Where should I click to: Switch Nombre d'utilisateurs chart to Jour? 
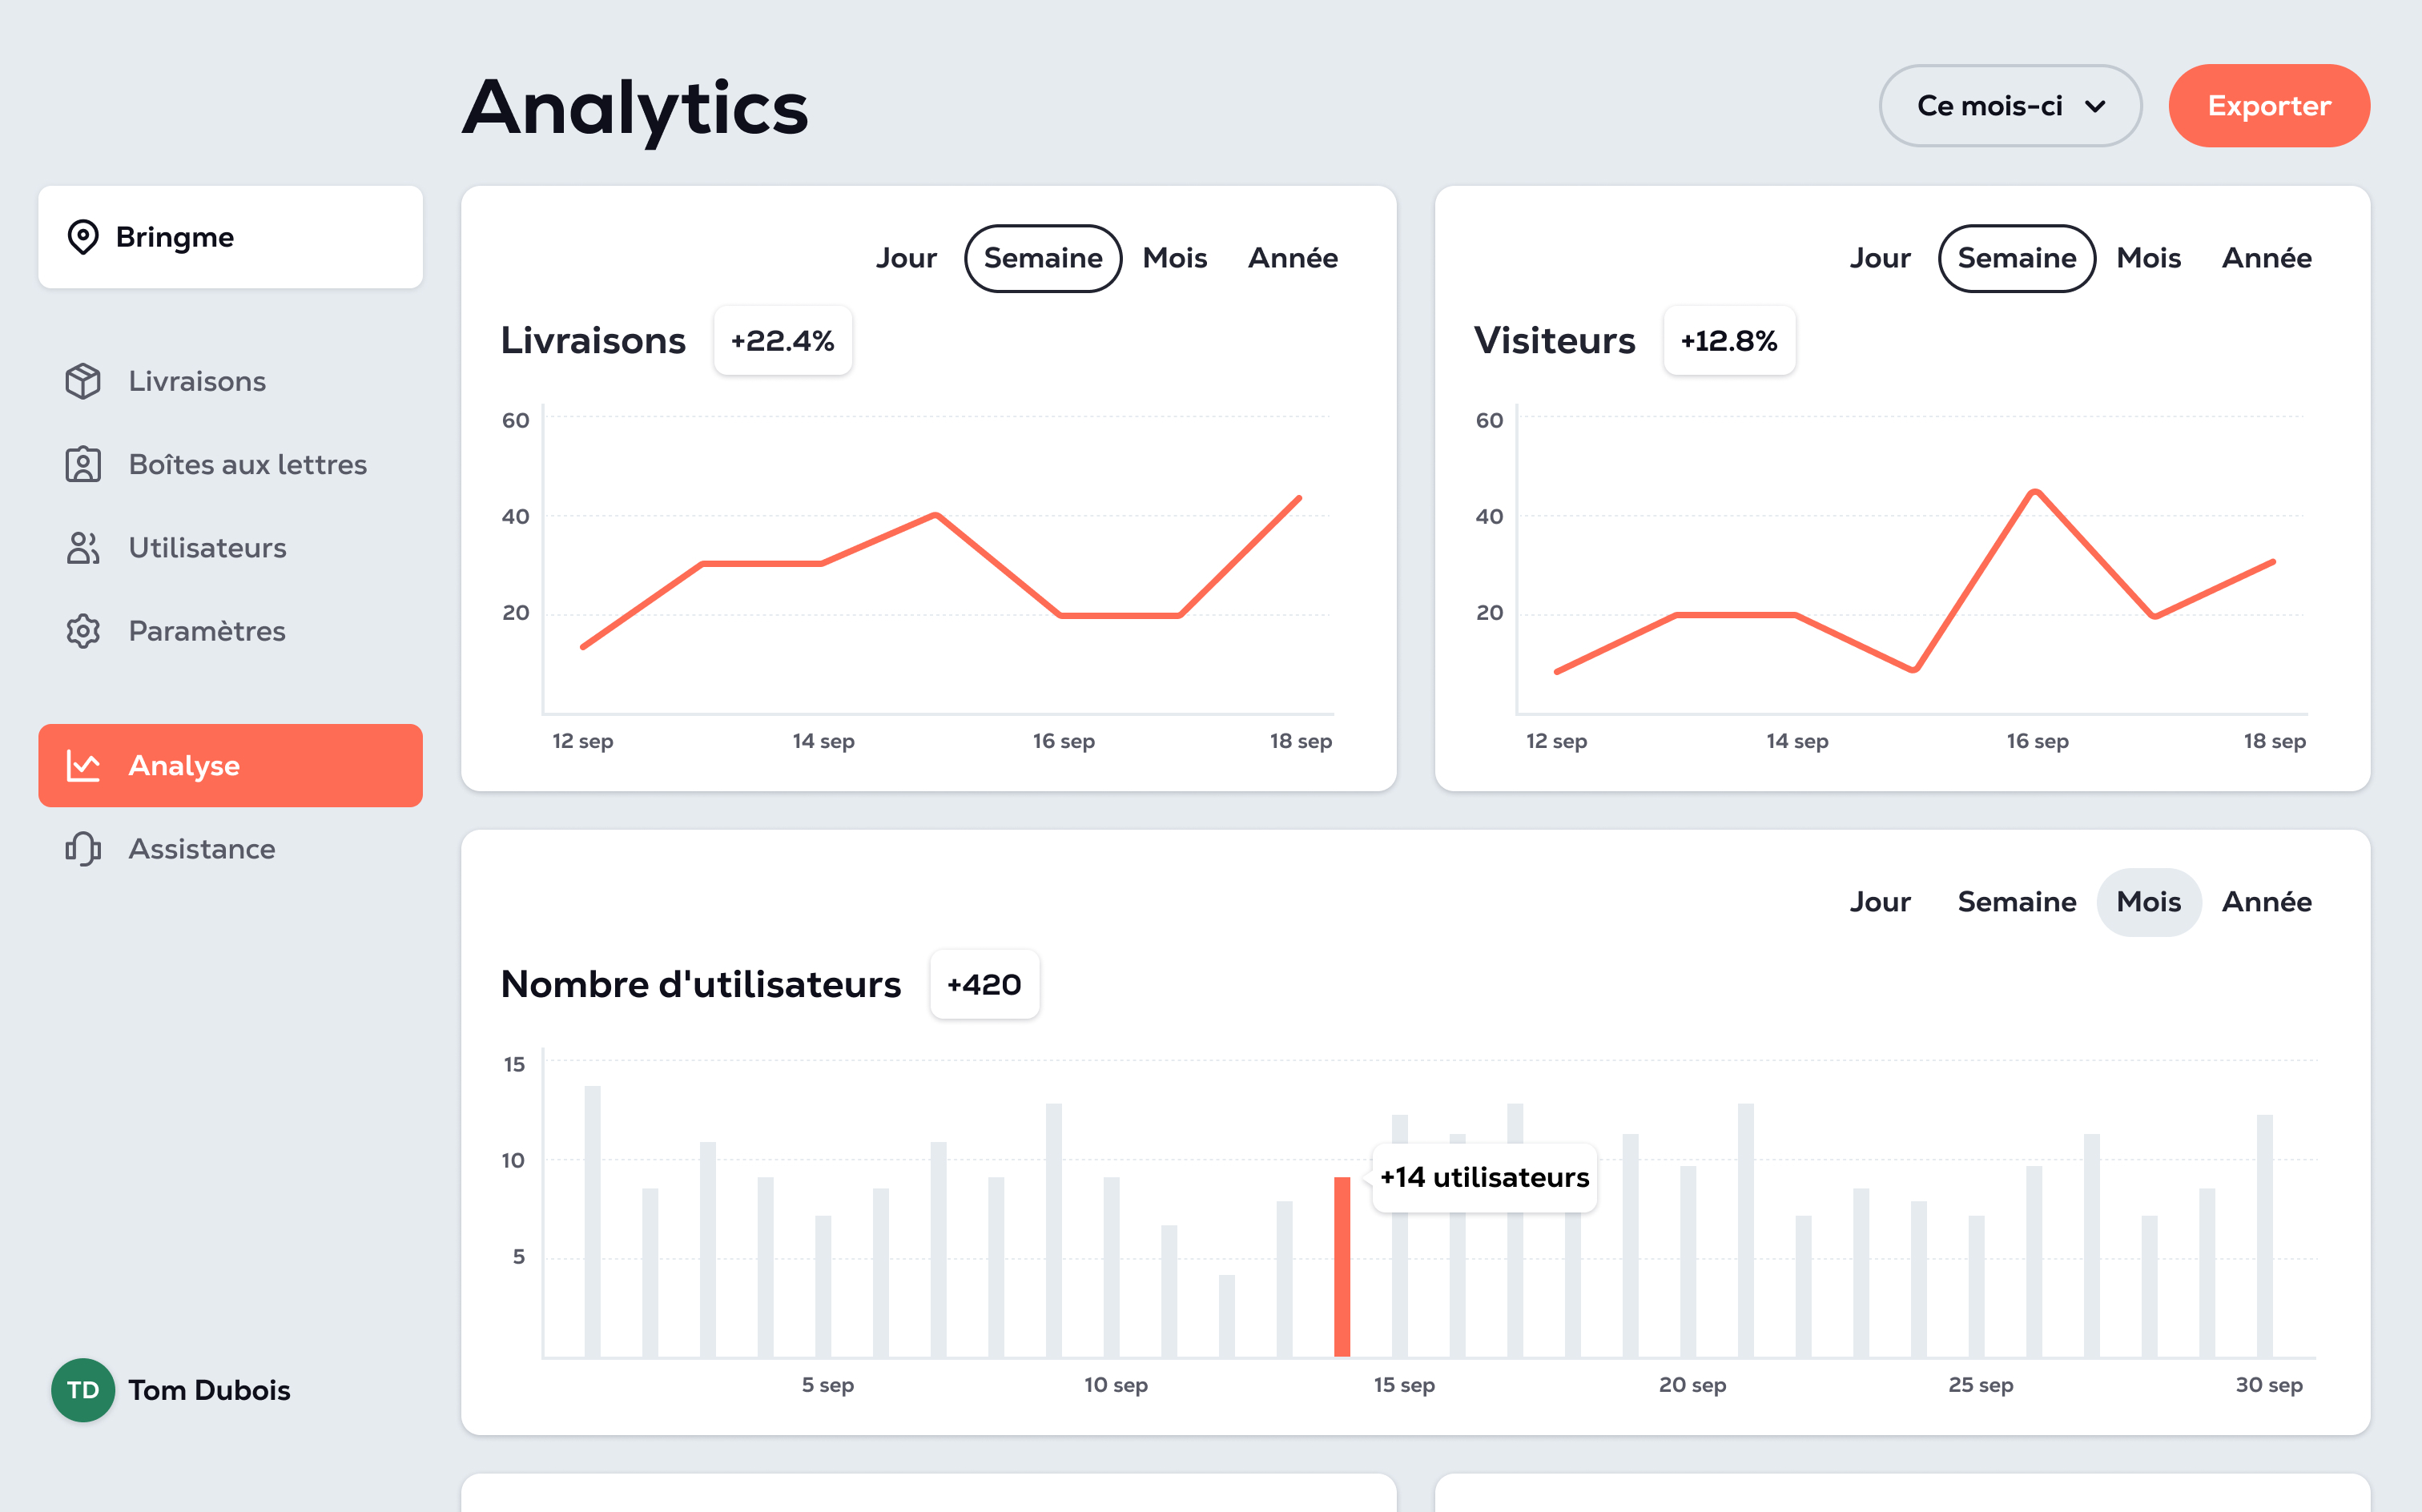point(1880,902)
